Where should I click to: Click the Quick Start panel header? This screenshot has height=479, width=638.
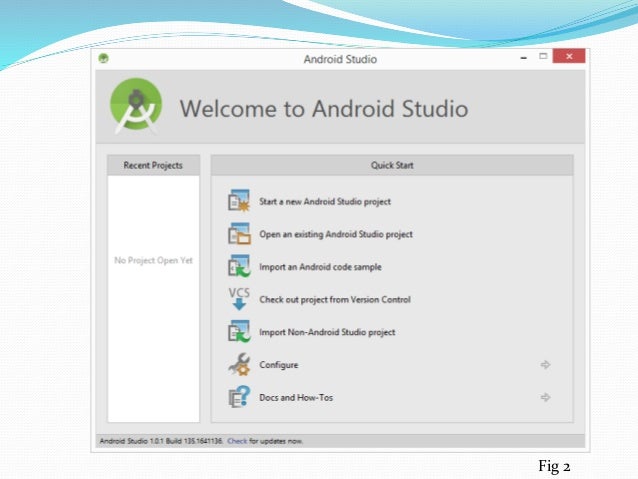pos(392,165)
